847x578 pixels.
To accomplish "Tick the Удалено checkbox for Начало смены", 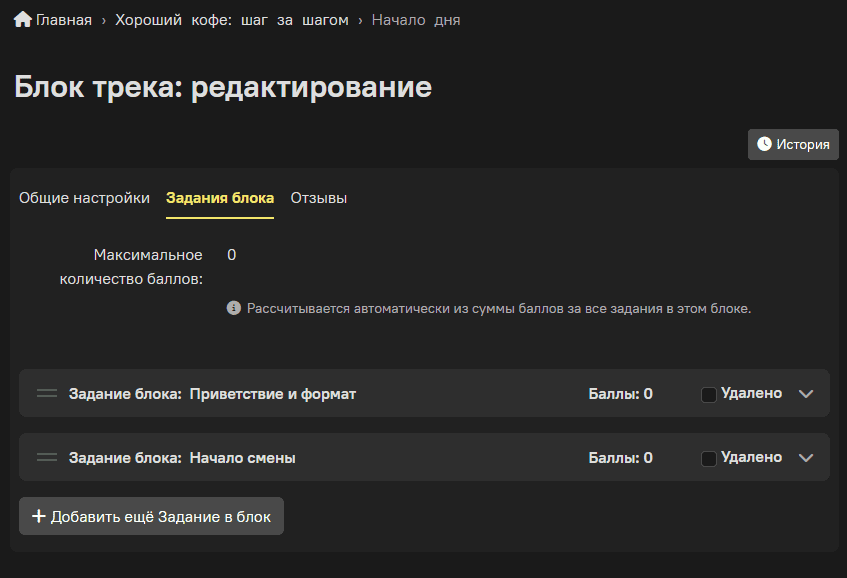I will (709, 458).
